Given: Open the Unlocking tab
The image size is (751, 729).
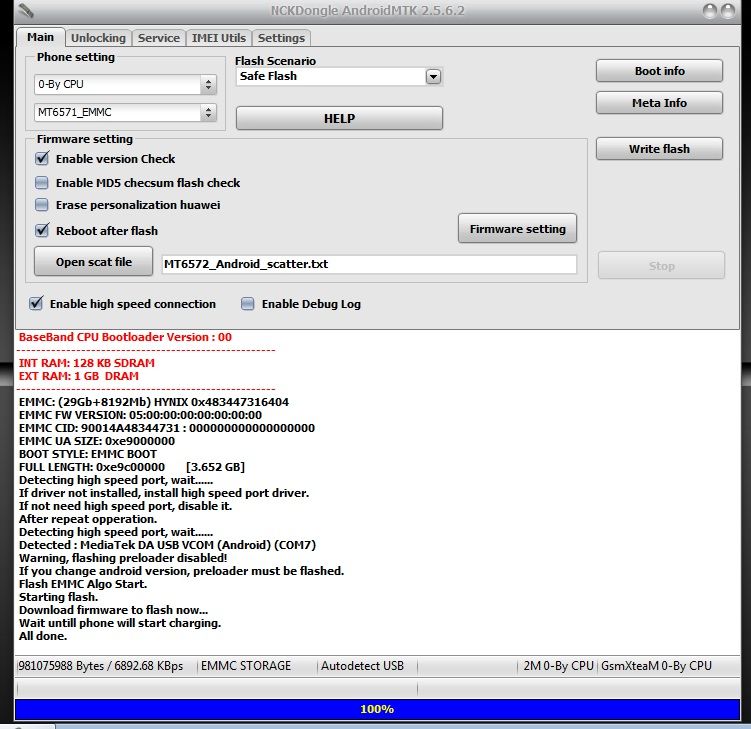Looking at the screenshot, I should [98, 38].
